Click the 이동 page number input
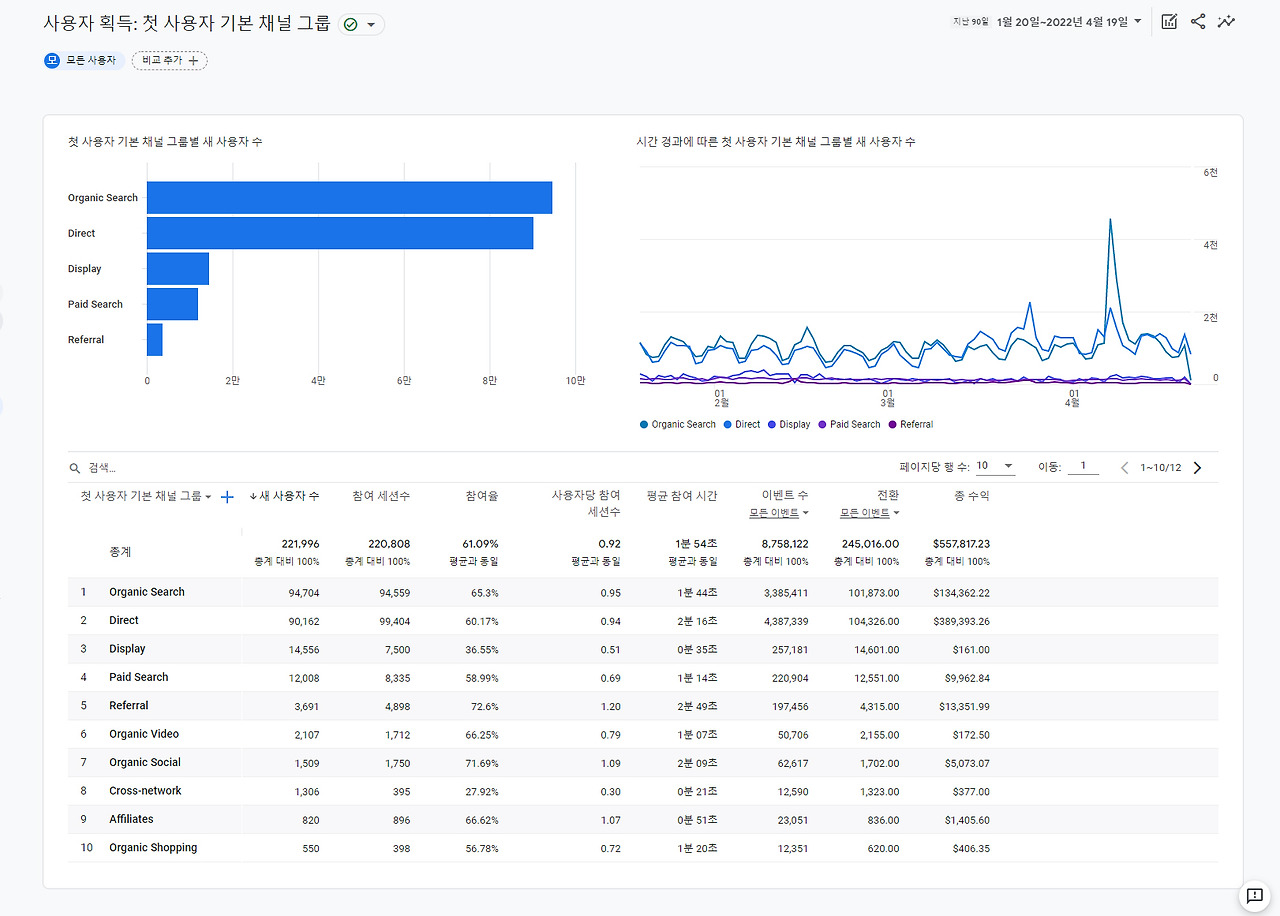The image size is (1280, 916). coord(1083,466)
